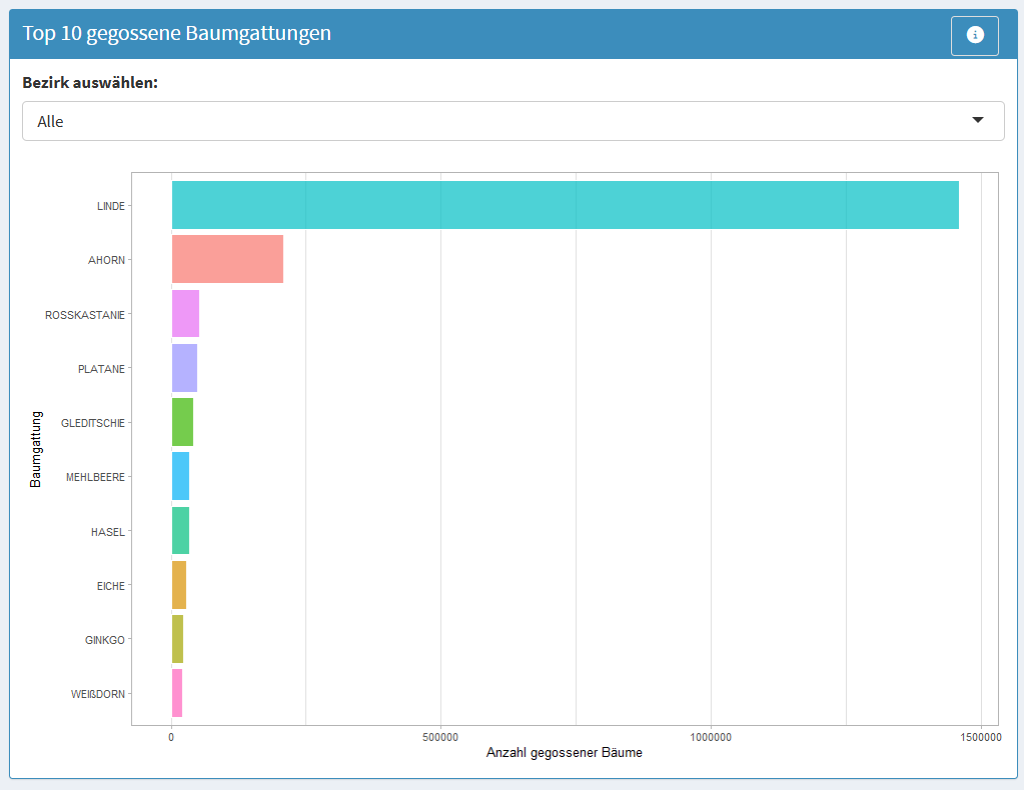Screen dimensions: 1024x790
Task: Click the WEIßDORN axis label
Action: 98,694
